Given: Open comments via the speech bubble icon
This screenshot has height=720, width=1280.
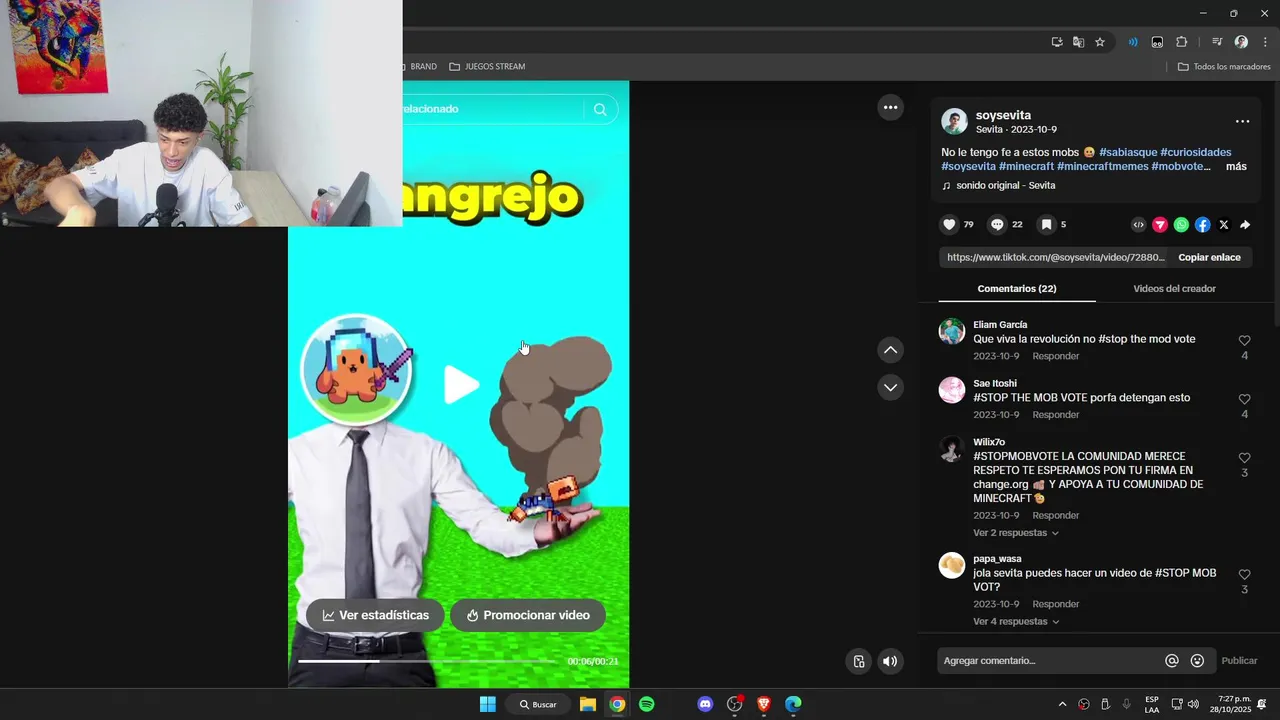Looking at the screenshot, I should [997, 225].
